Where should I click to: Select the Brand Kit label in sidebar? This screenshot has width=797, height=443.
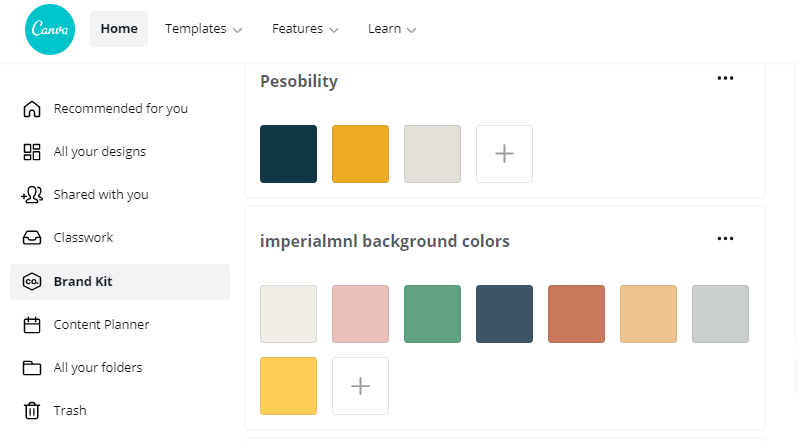(83, 281)
